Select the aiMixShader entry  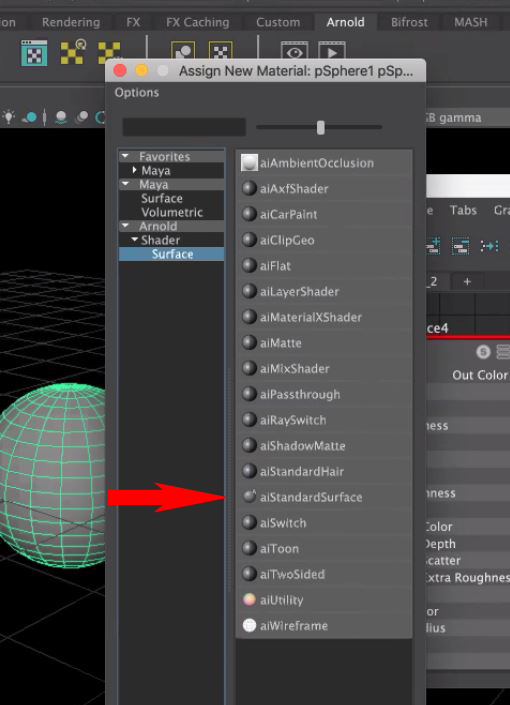click(324, 368)
